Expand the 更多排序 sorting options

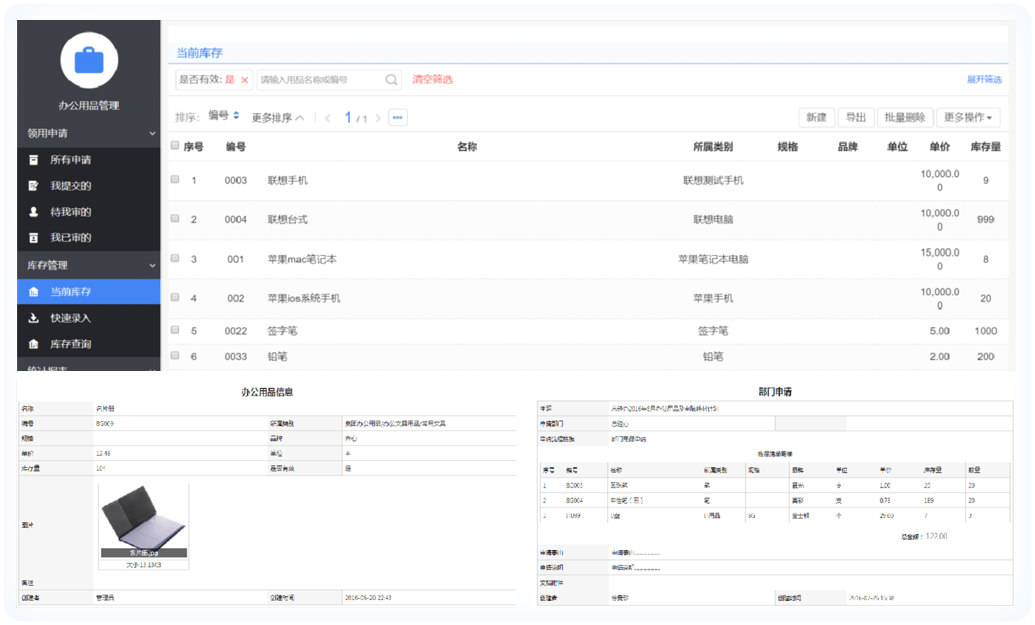pos(278,118)
